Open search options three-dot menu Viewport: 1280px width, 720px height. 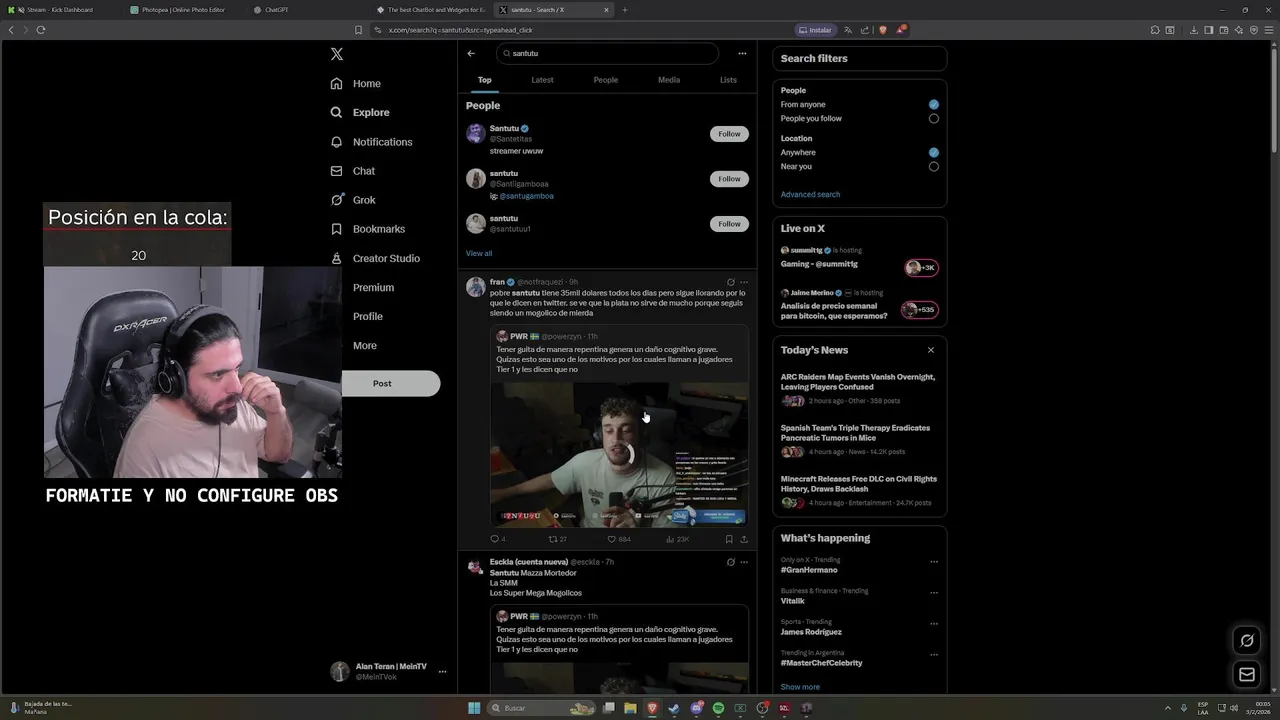coord(742,54)
